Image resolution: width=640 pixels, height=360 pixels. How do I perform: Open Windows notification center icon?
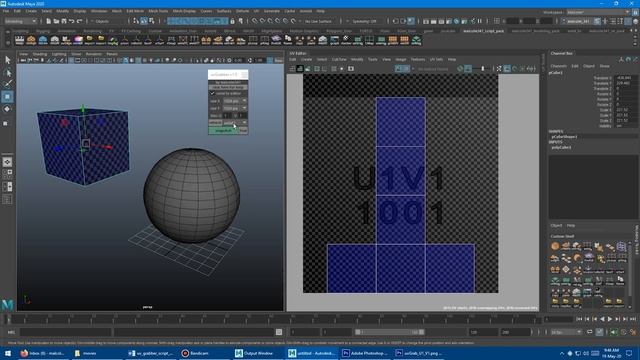629,353
